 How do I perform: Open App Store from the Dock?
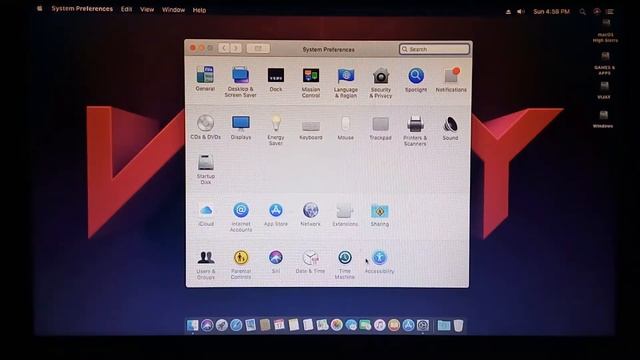coord(408,325)
